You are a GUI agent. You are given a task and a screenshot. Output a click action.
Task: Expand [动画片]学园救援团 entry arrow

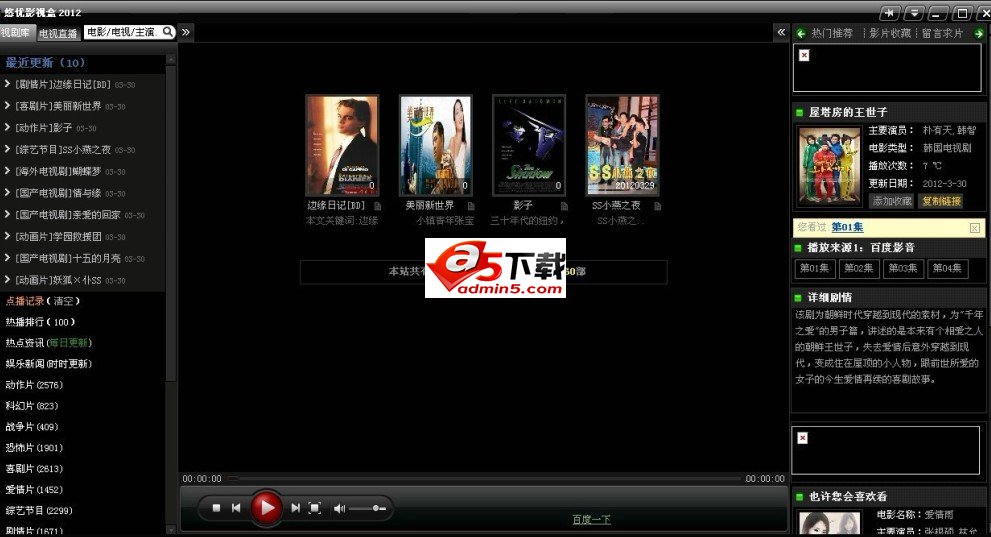pyautogui.click(x=7, y=236)
